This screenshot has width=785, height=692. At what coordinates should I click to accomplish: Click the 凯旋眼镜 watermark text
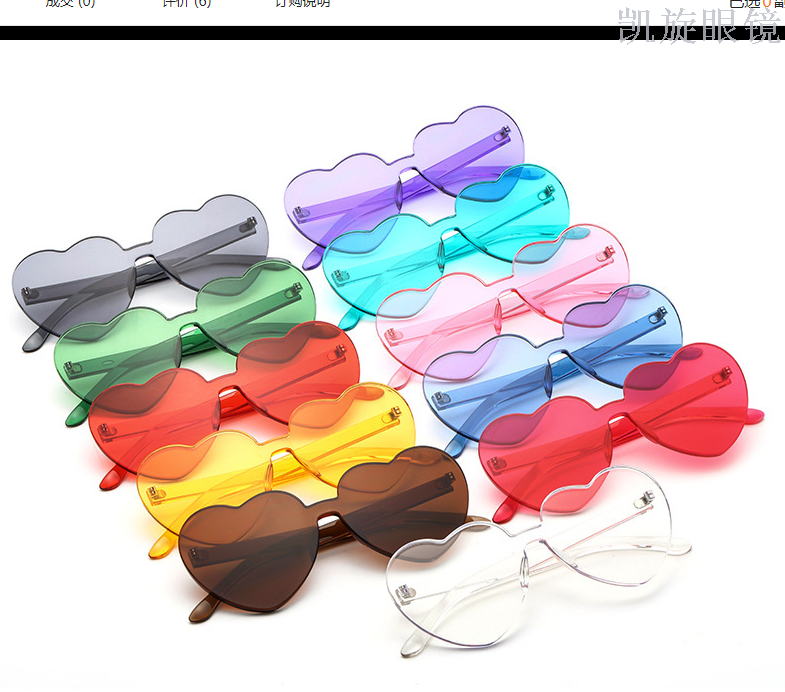pos(698,26)
